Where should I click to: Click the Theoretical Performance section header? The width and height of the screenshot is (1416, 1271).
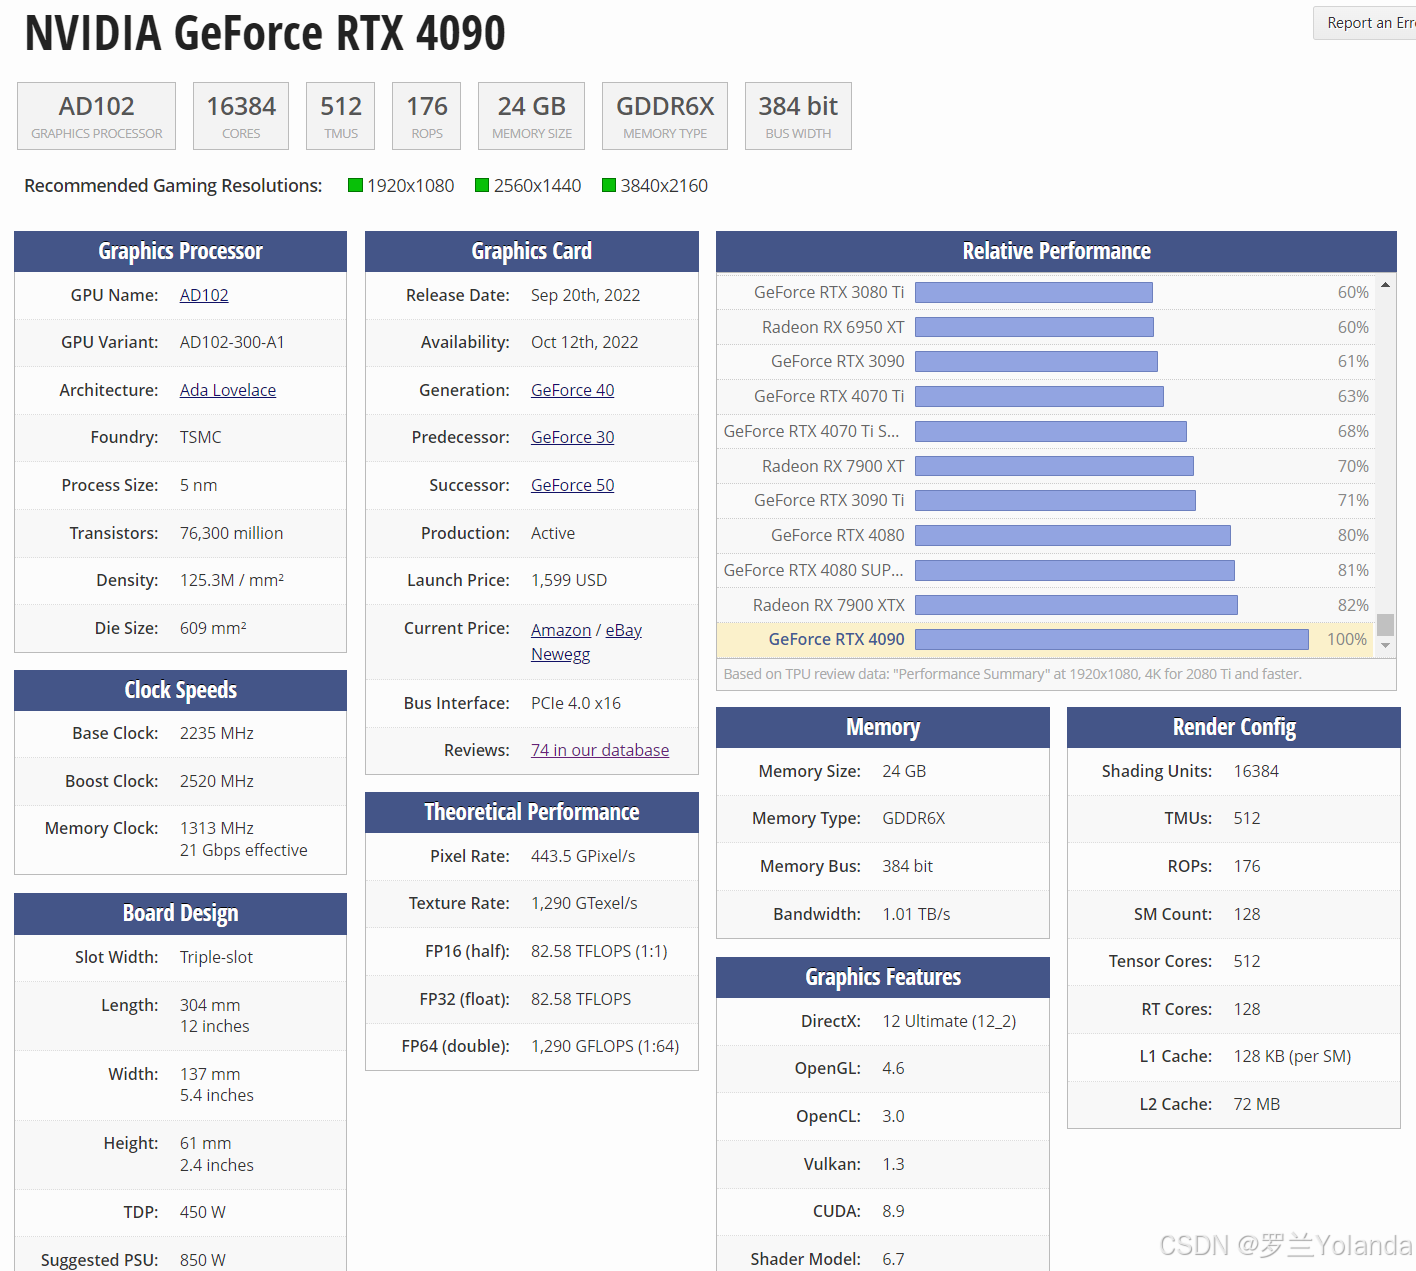click(532, 812)
